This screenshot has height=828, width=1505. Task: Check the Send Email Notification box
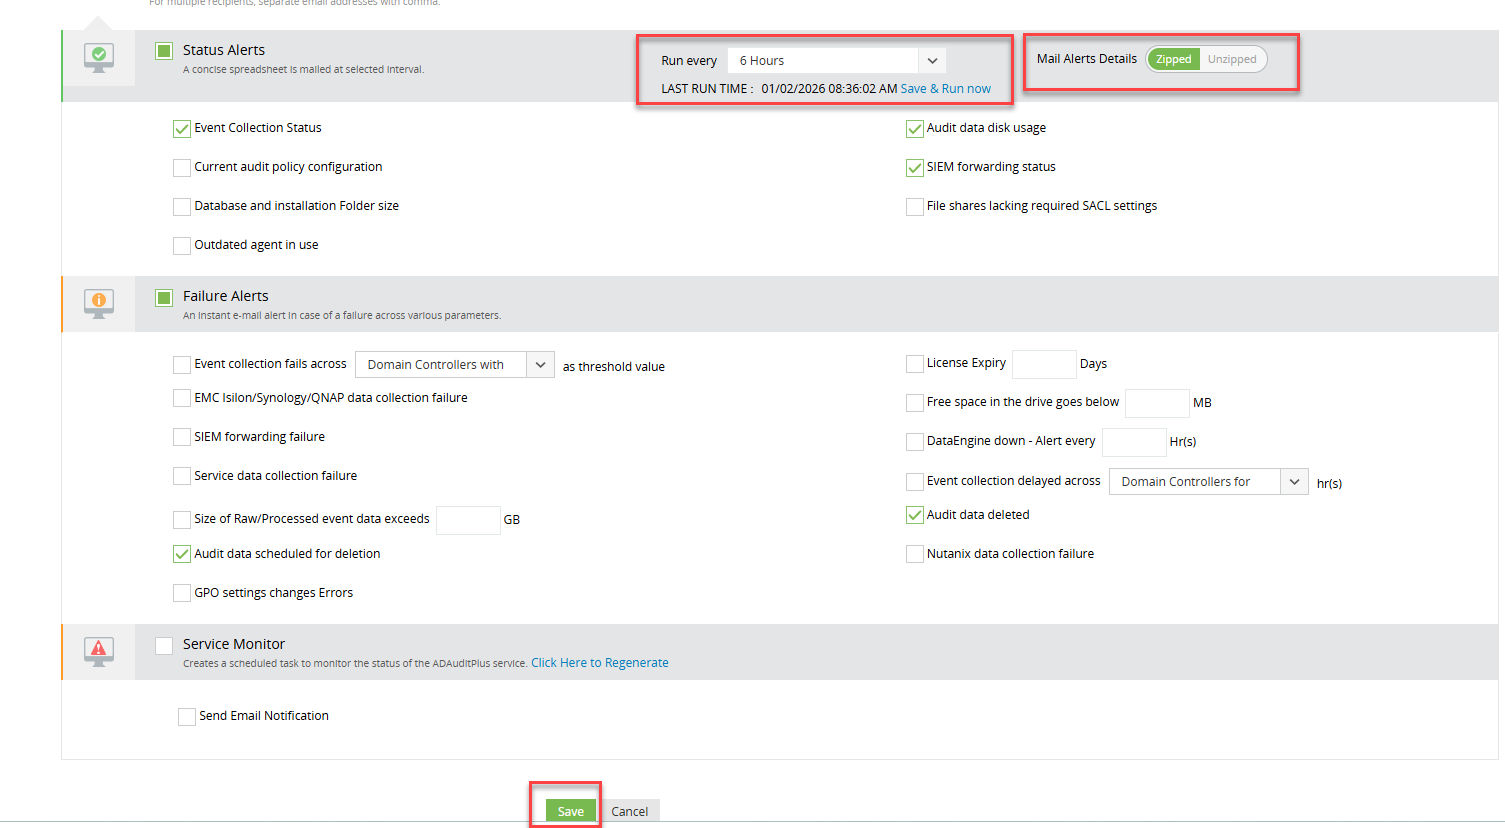pyautogui.click(x=187, y=717)
